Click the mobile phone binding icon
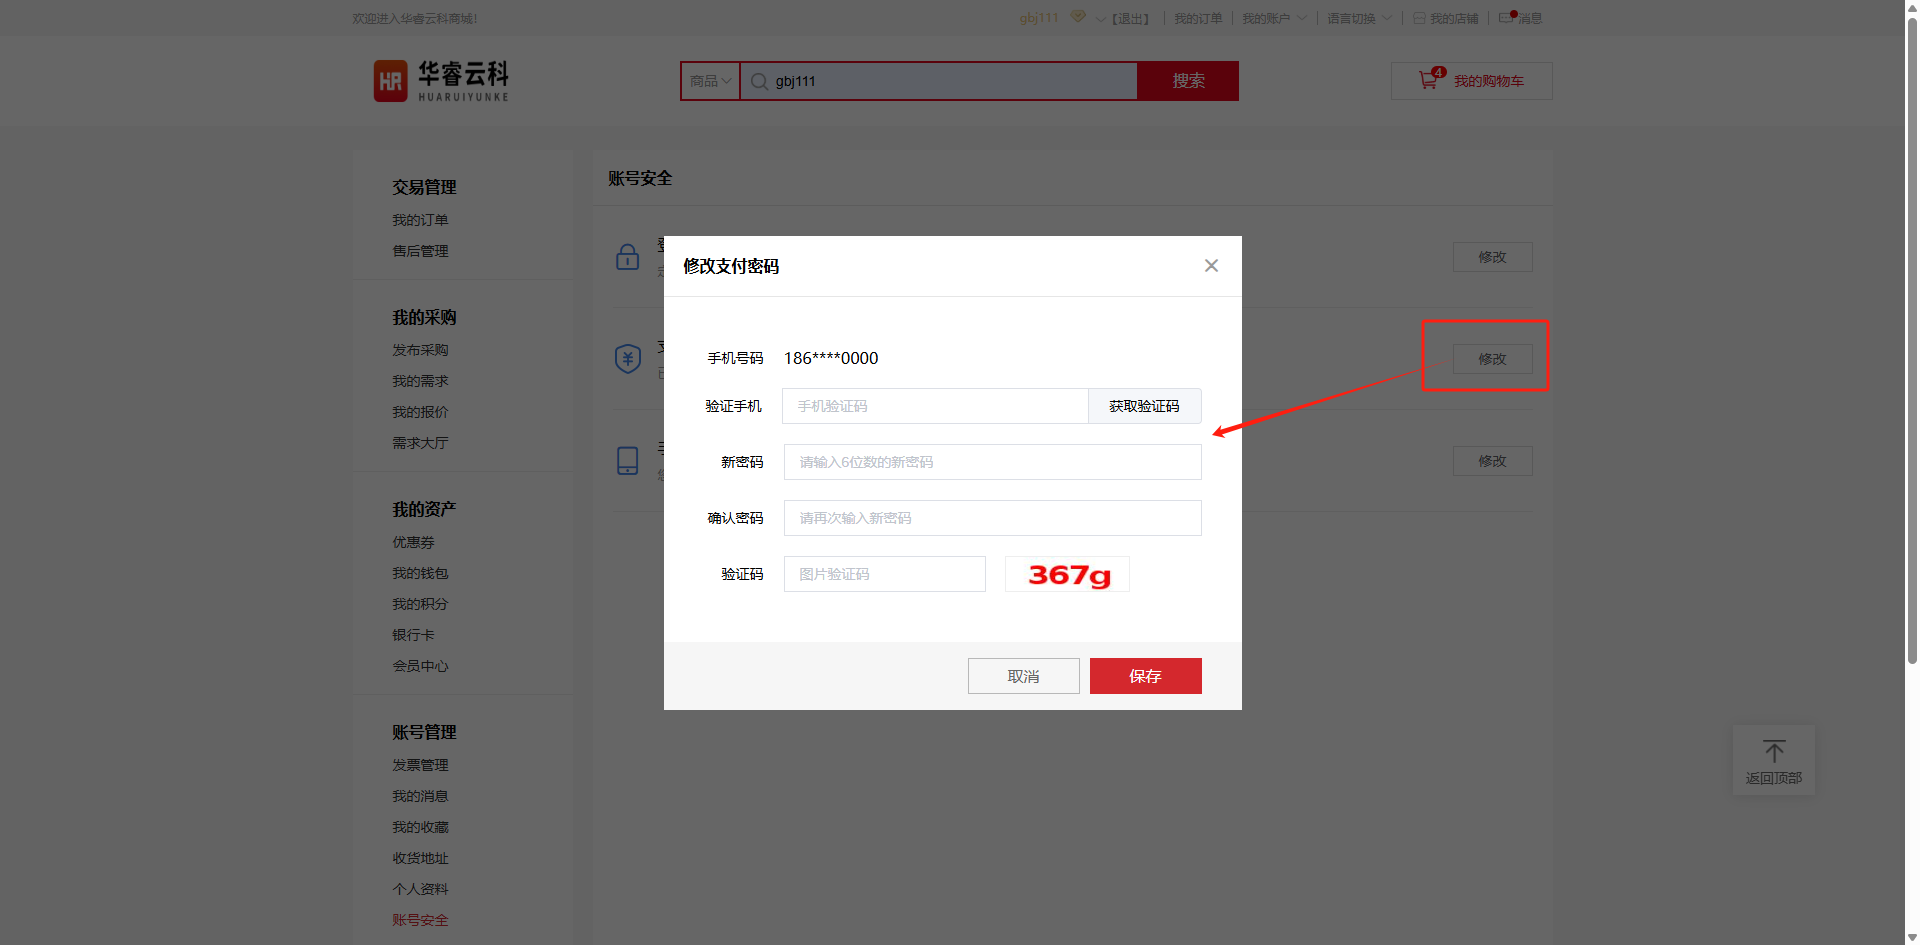Viewport: 1920px width, 945px height. [627, 461]
